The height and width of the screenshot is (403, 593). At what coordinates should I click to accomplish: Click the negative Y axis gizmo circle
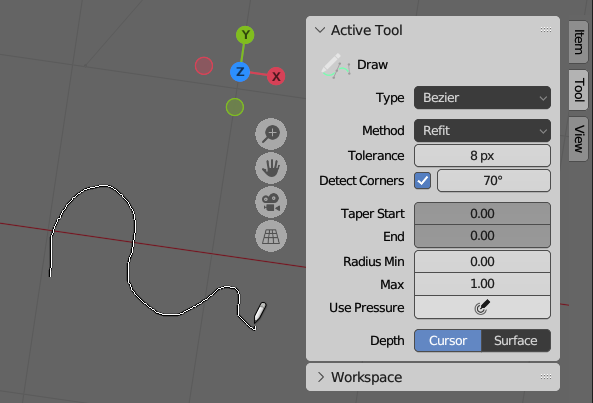(x=235, y=107)
